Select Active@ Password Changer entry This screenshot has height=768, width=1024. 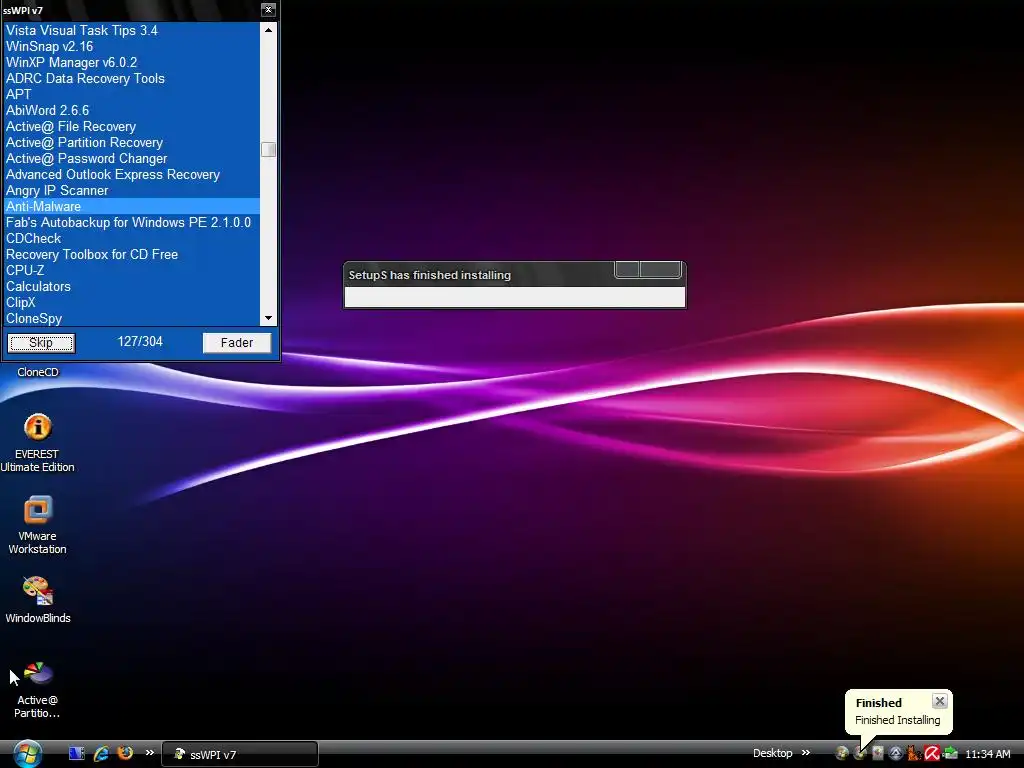132,158
